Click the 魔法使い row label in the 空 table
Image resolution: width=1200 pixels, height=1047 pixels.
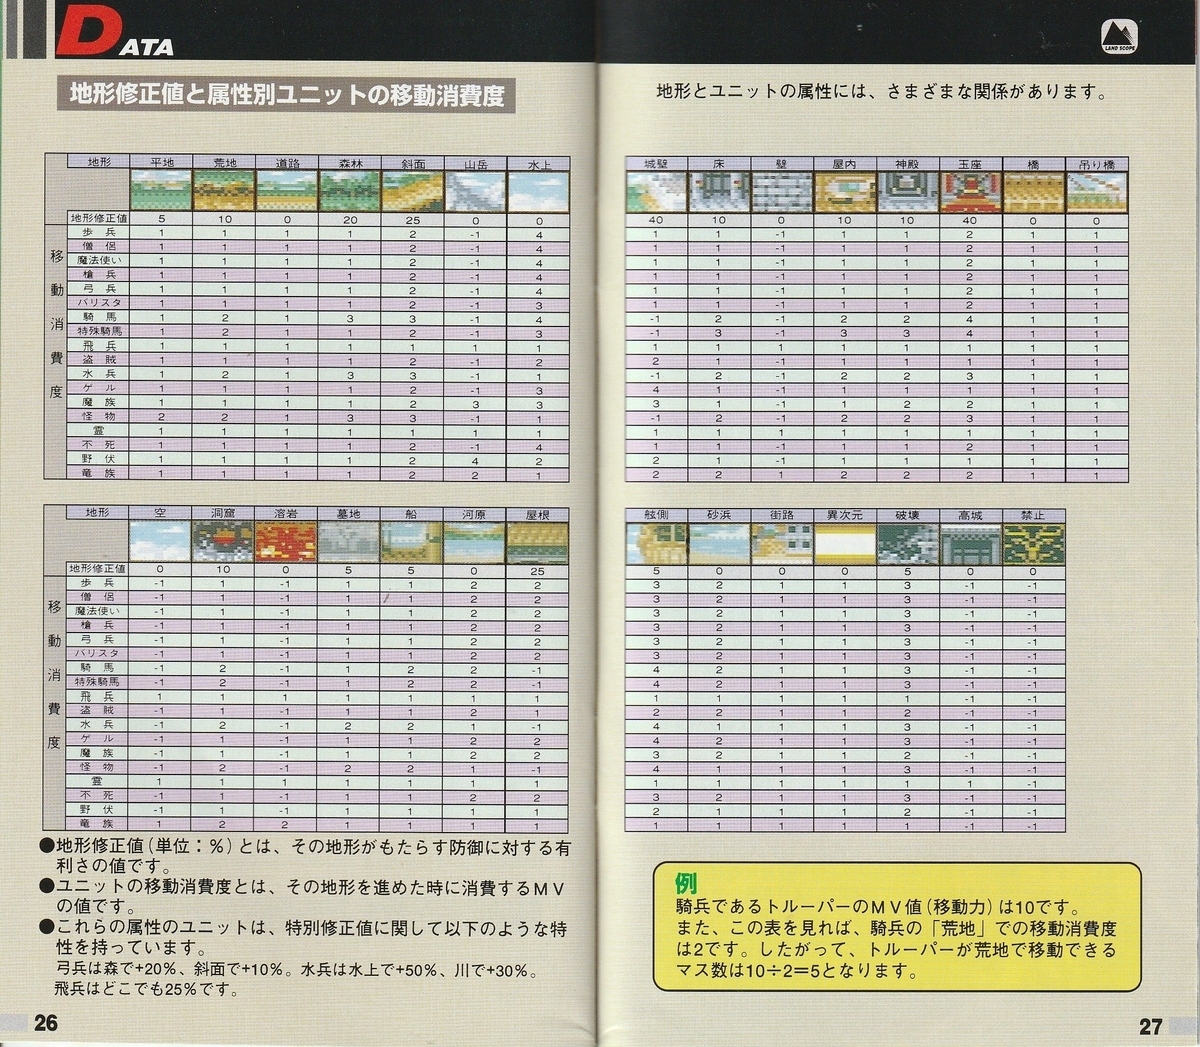(x=98, y=611)
